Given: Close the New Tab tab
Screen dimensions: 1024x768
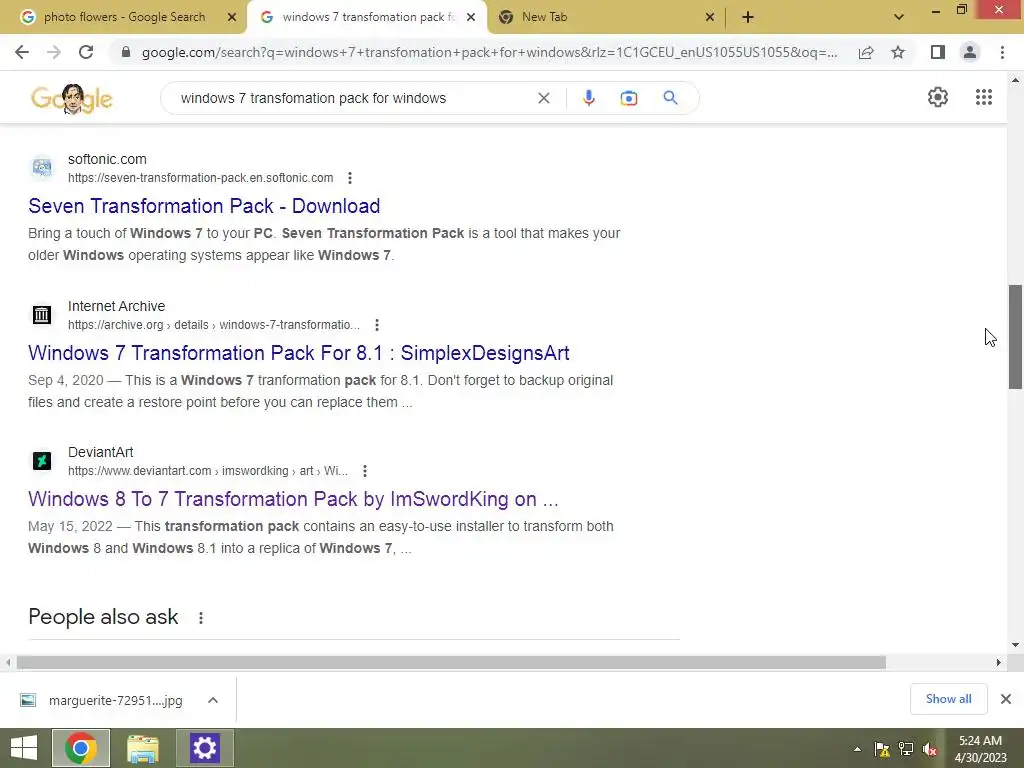Looking at the screenshot, I should tap(710, 17).
